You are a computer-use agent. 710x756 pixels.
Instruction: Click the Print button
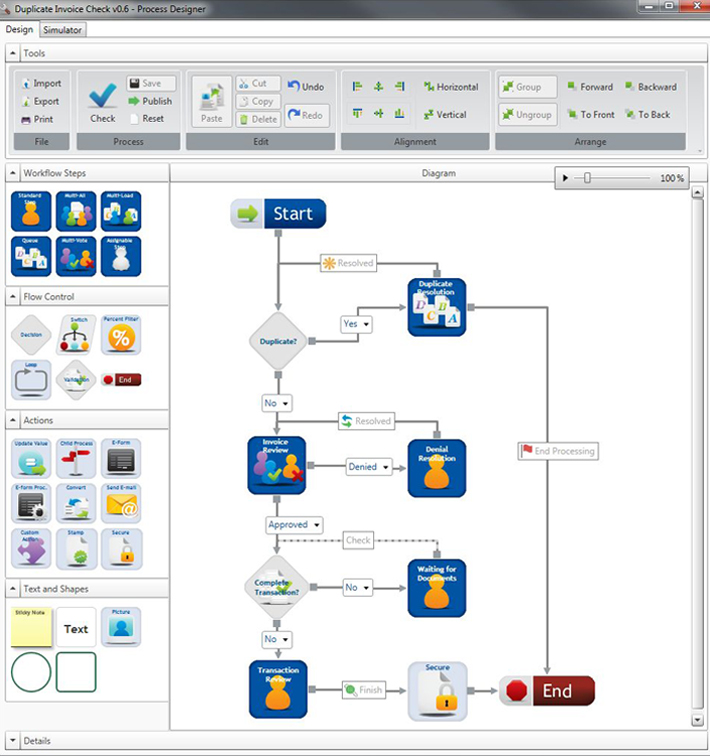(38, 119)
